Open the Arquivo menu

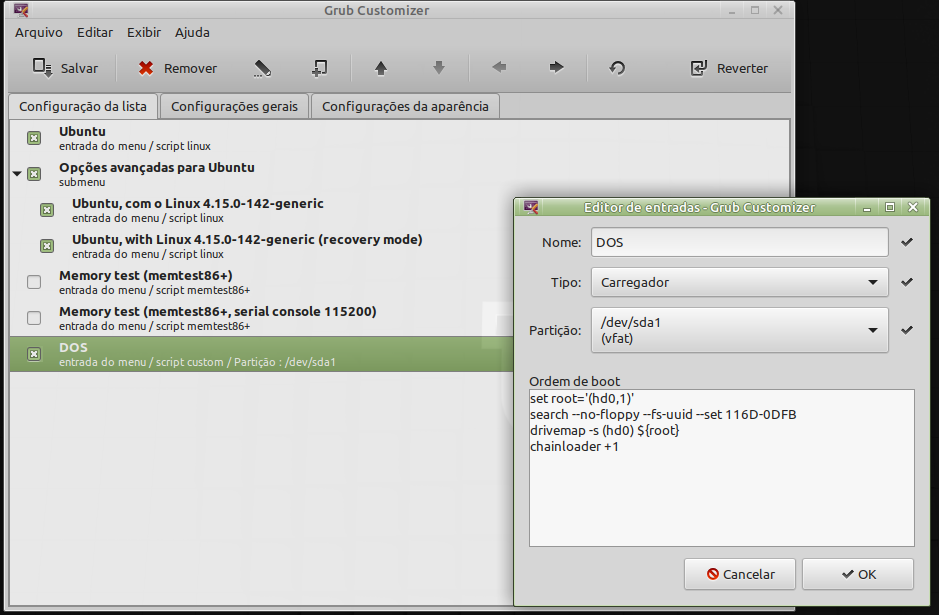click(x=39, y=32)
